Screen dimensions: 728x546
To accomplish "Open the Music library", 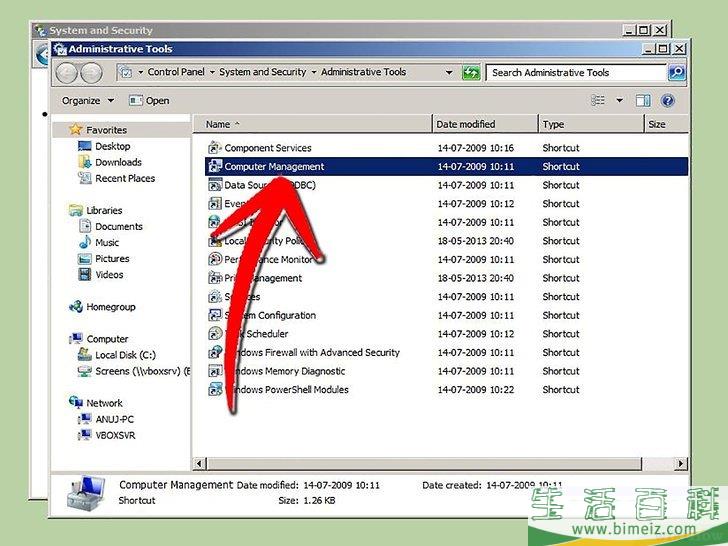I will pos(99,242).
